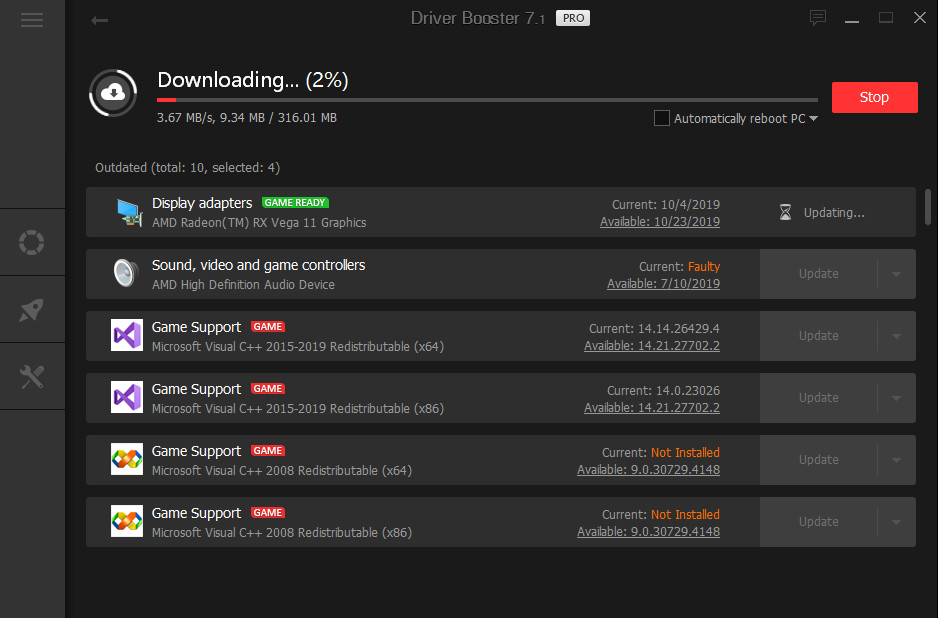Expand Update options for Visual C++ 2008 x86

(x=897, y=521)
